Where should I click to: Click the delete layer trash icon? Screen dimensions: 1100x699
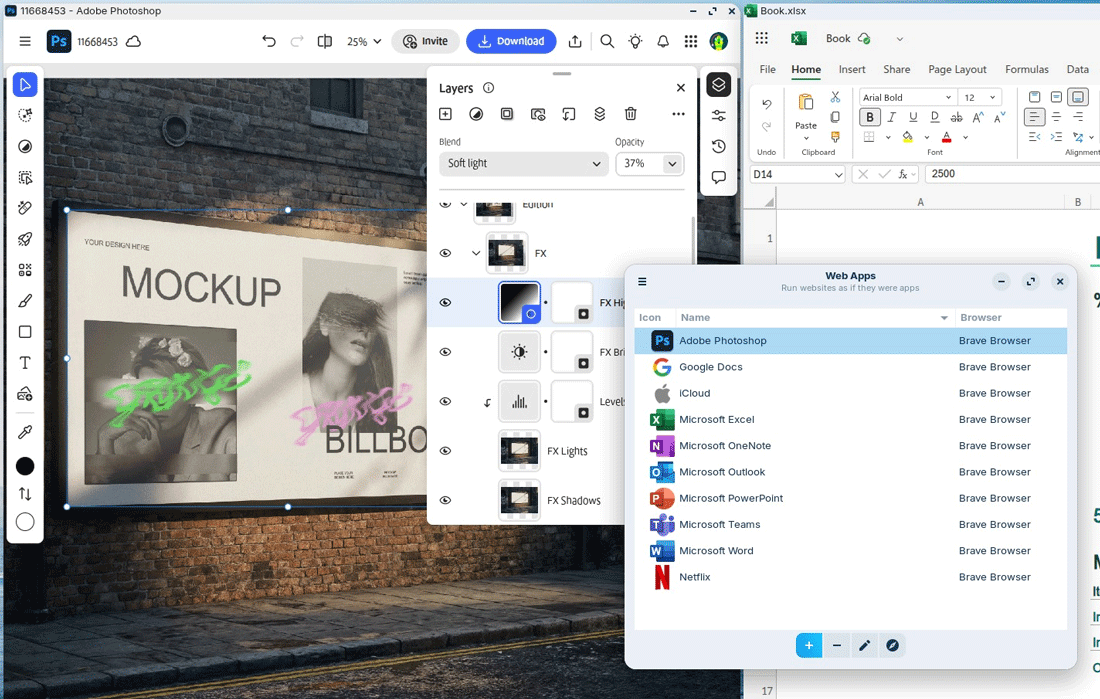coord(630,114)
